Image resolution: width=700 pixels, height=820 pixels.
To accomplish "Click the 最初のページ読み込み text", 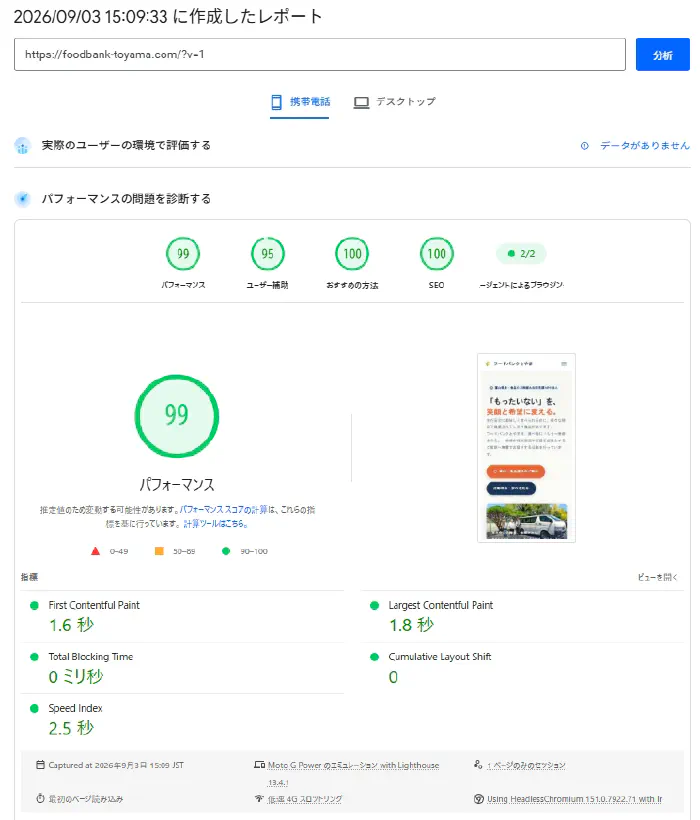I will click(86, 799).
